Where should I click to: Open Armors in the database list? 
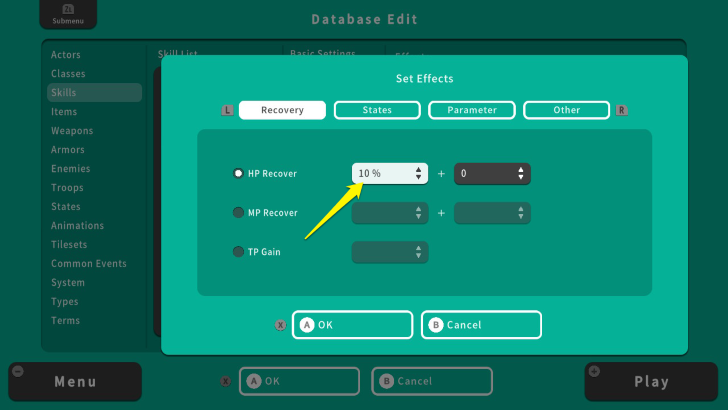pos(68,150)
